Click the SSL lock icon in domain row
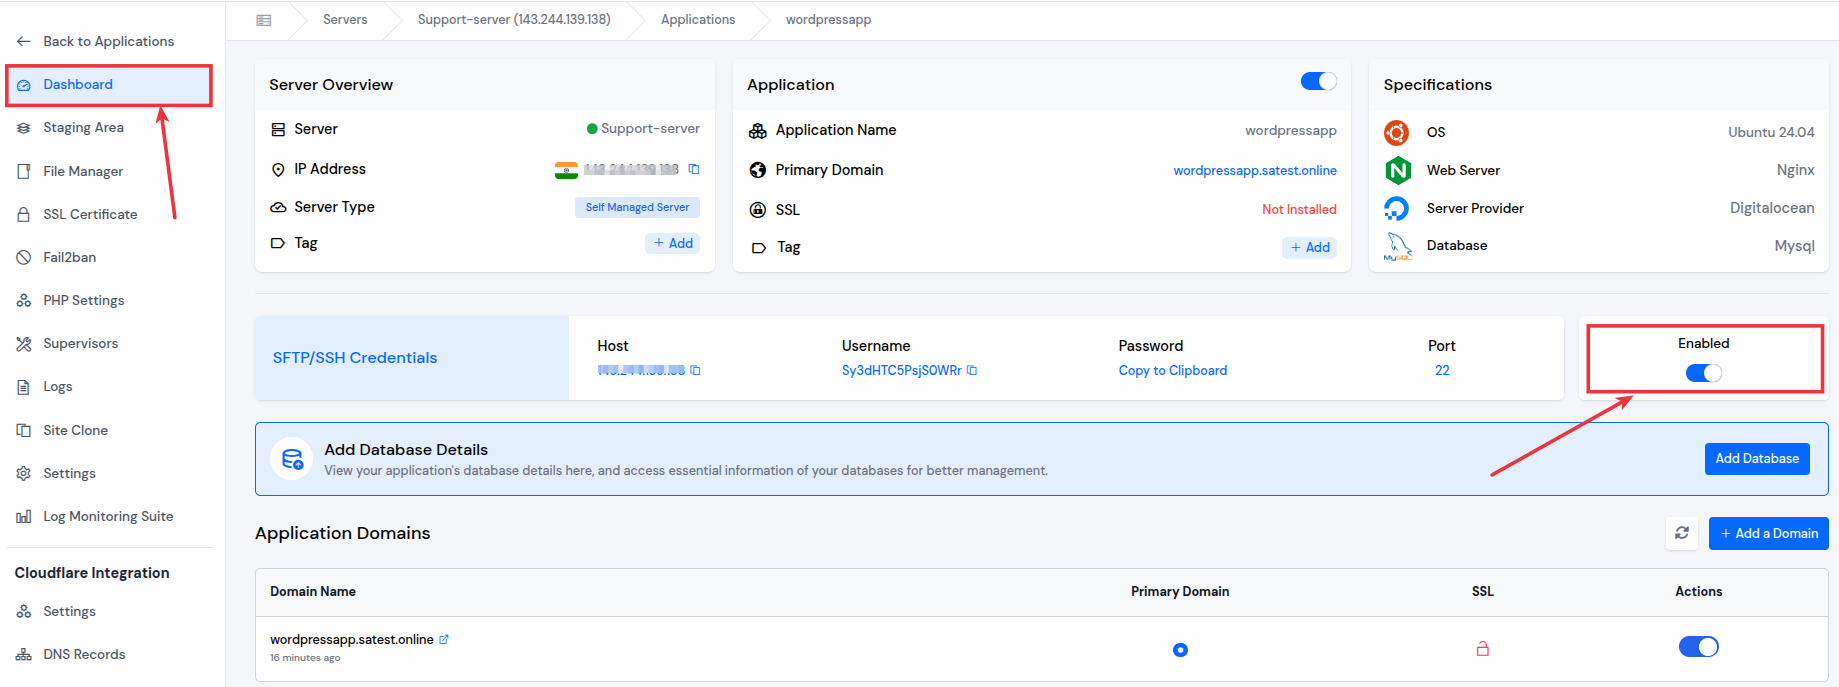This screenshot has width=1839, height=687. point(1482,649)
